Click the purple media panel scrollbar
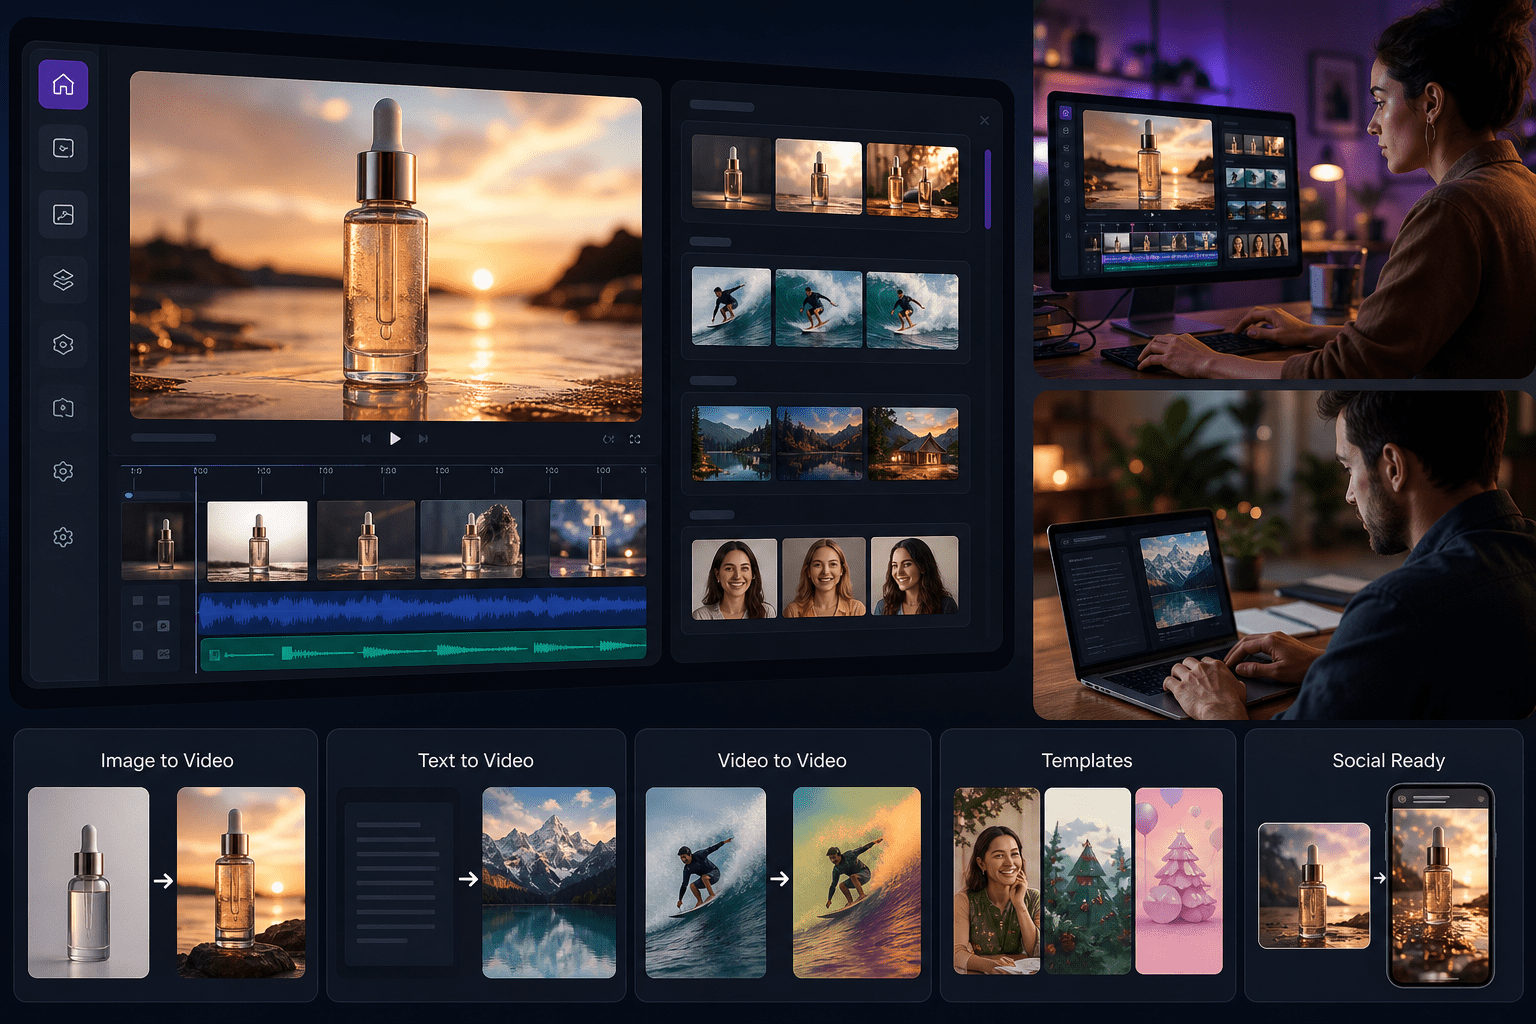Screen dimensions: 1536x1024 [x=988, y=189]
